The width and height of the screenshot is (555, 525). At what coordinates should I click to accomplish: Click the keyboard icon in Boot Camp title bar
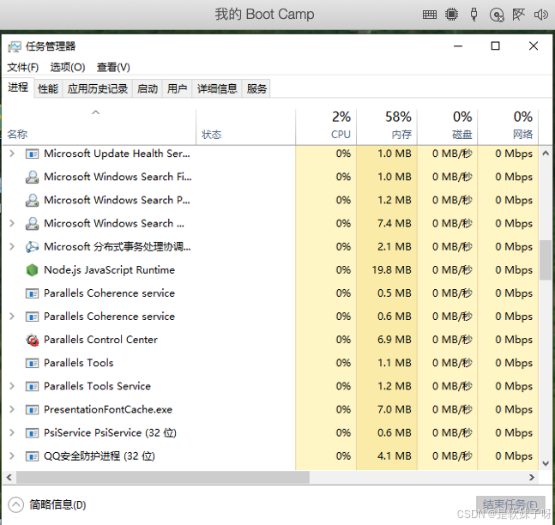[x=429, y=15]
